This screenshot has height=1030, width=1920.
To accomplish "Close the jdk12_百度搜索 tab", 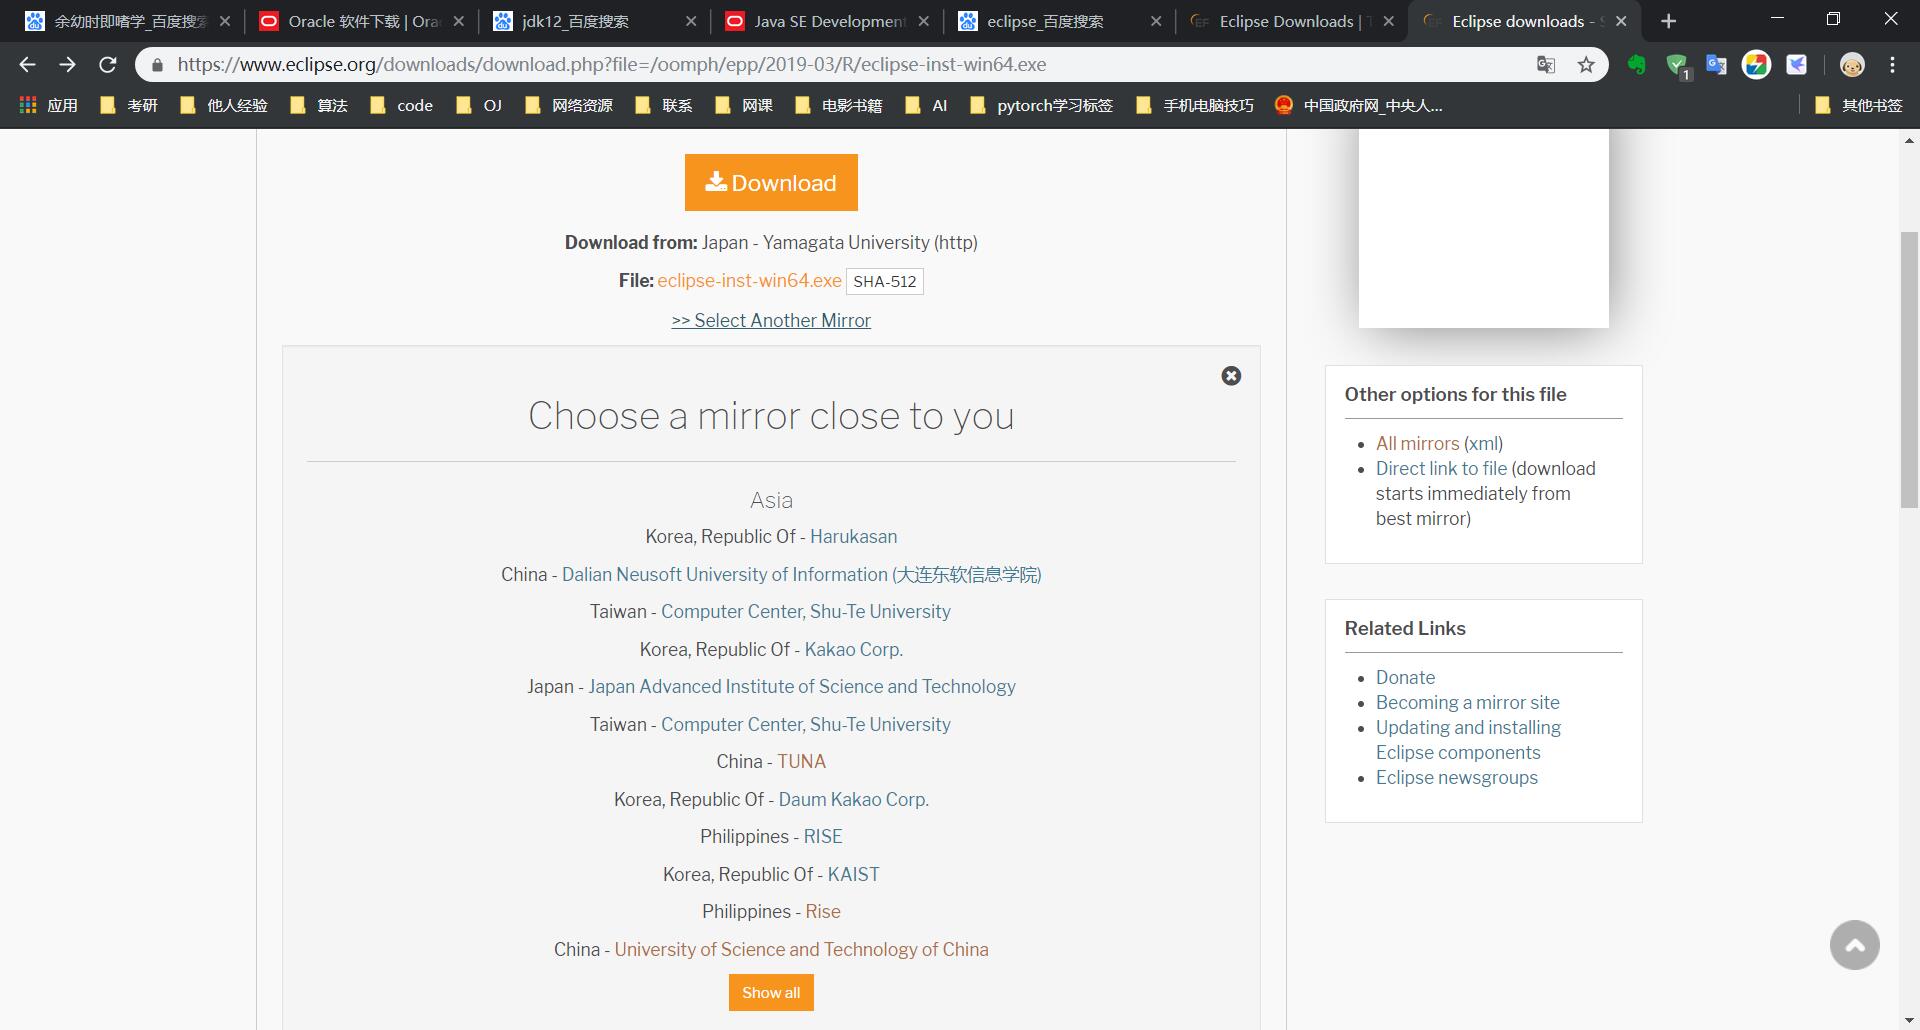I will [x=691, y=21].
